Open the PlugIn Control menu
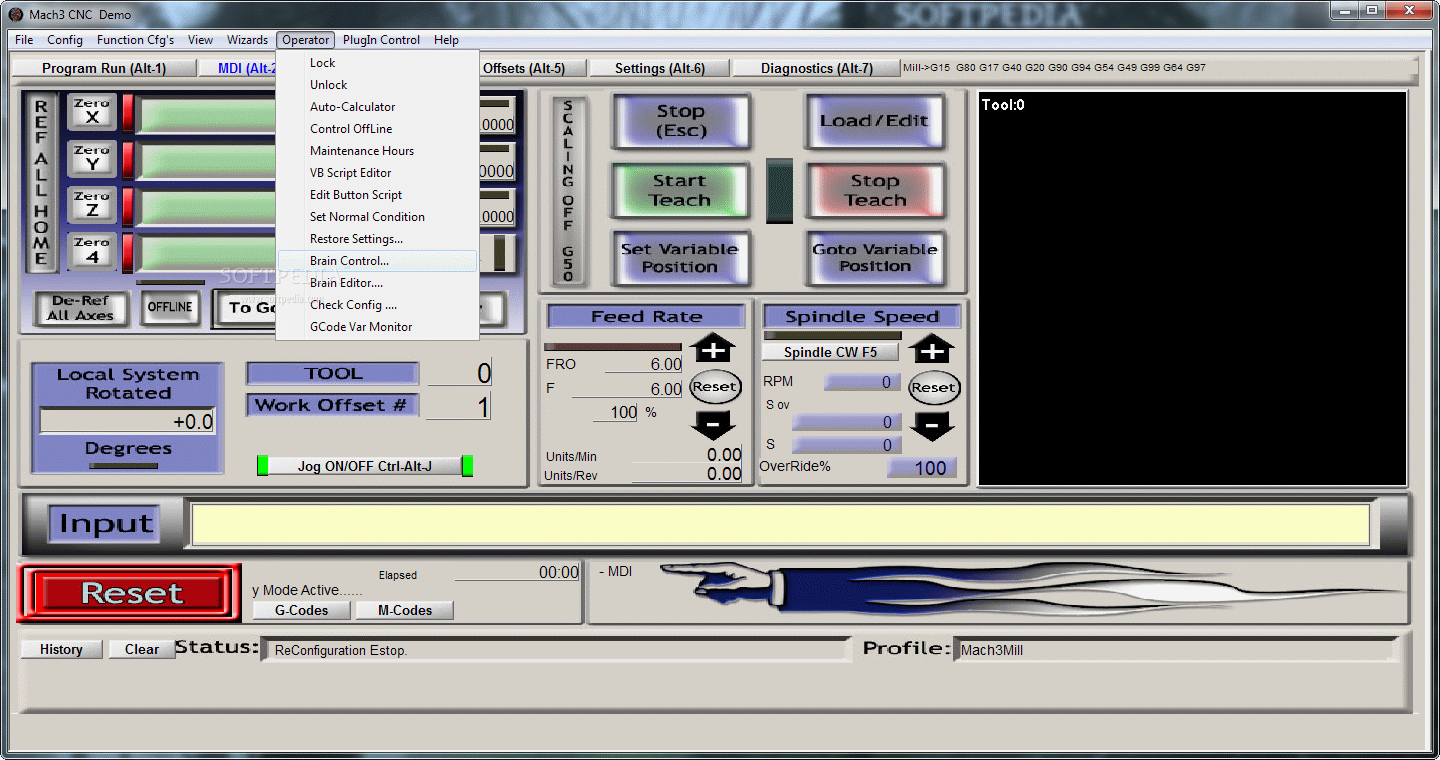This screenshot has height=760, width=1440. coord(381,40)
